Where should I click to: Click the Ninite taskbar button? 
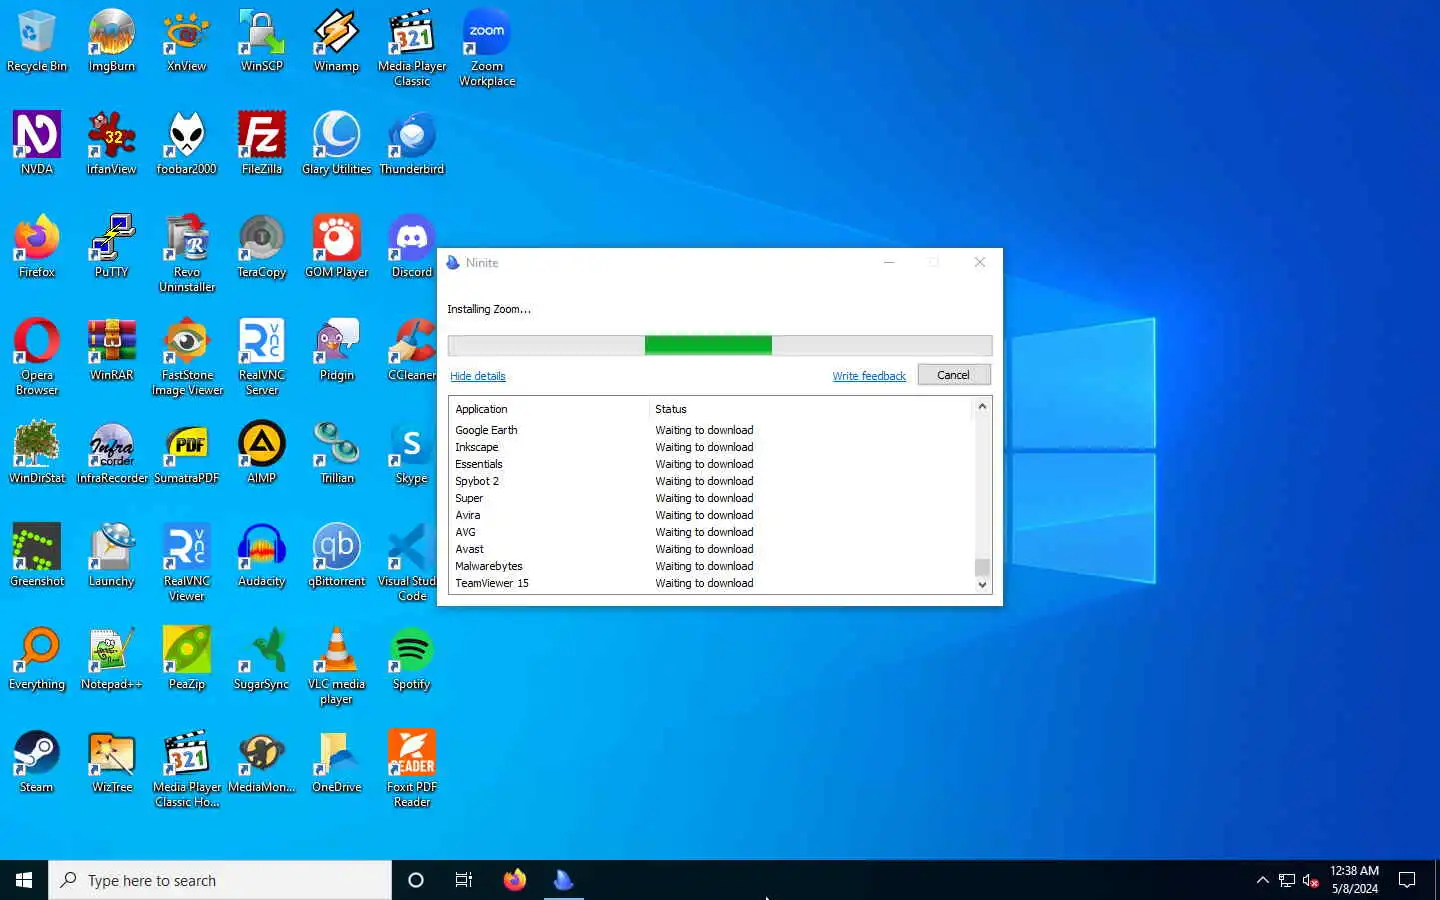pyautogui.click(x=564, y=880)
